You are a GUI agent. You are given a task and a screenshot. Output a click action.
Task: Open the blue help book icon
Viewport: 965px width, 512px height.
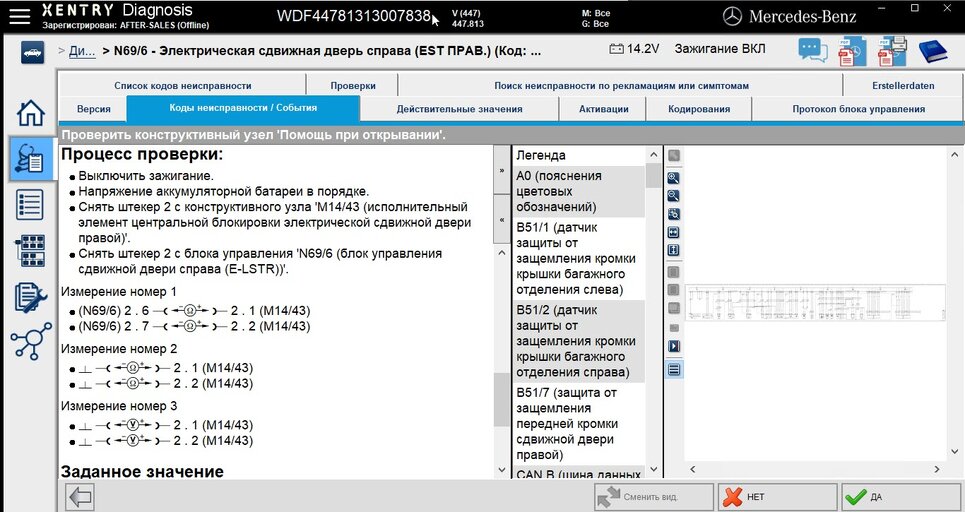933,51
